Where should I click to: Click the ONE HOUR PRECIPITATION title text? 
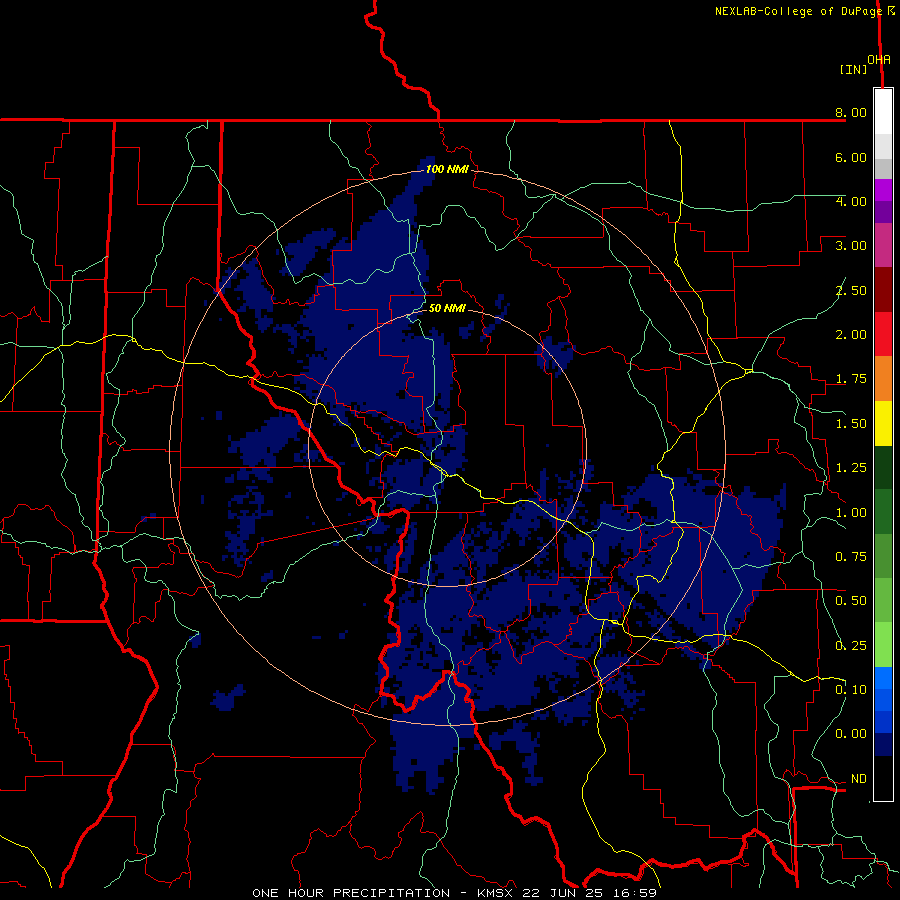351,893
